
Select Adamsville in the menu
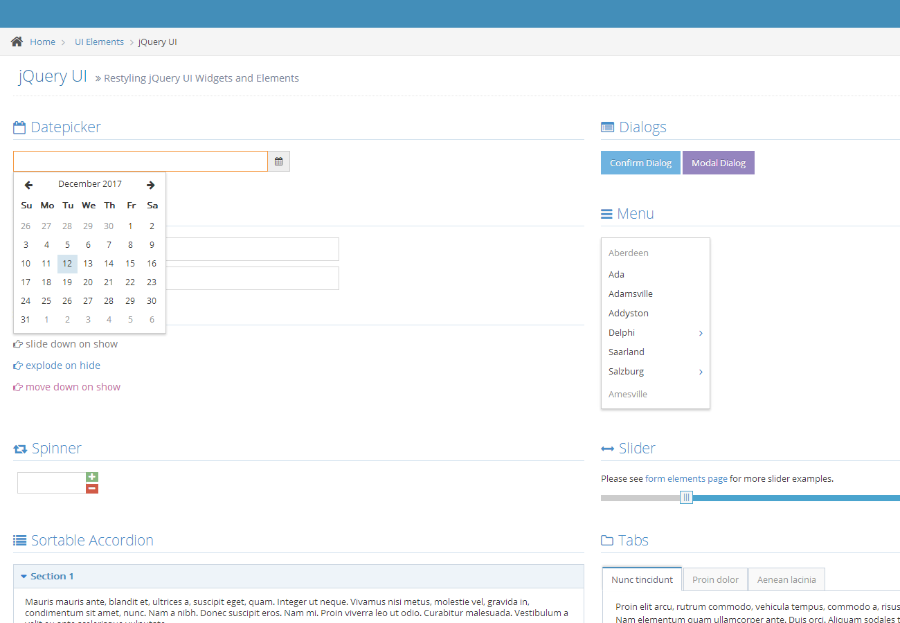pyautogui.click(x=655, y=294)
